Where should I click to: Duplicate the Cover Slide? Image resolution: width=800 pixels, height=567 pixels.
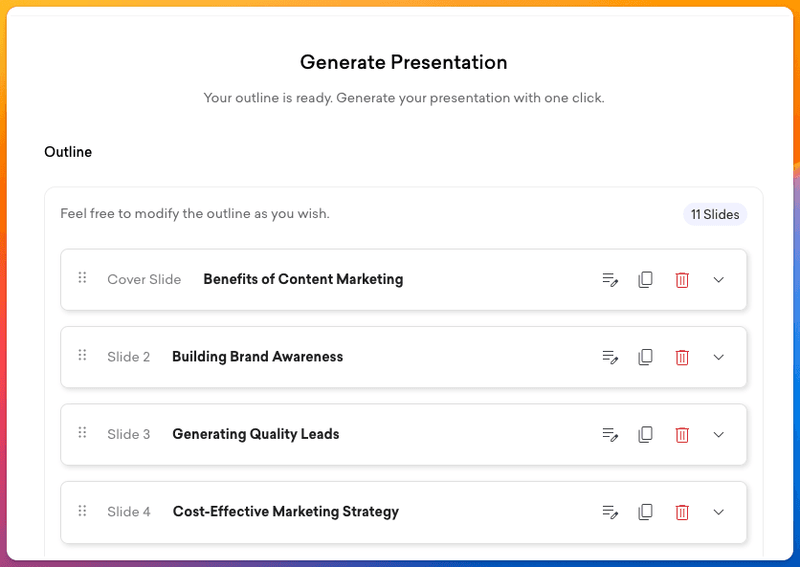pyautogui.click(x=645, y=280)
